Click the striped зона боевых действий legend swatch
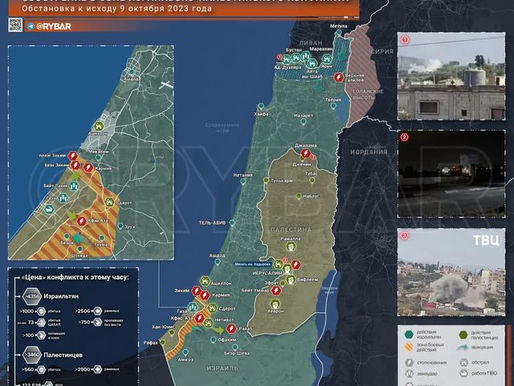This screenshot has width=514, height=386. [409, 347]
